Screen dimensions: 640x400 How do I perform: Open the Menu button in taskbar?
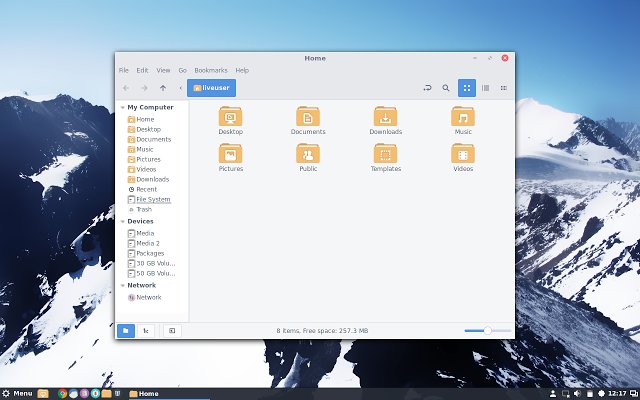tap(17, 393)
